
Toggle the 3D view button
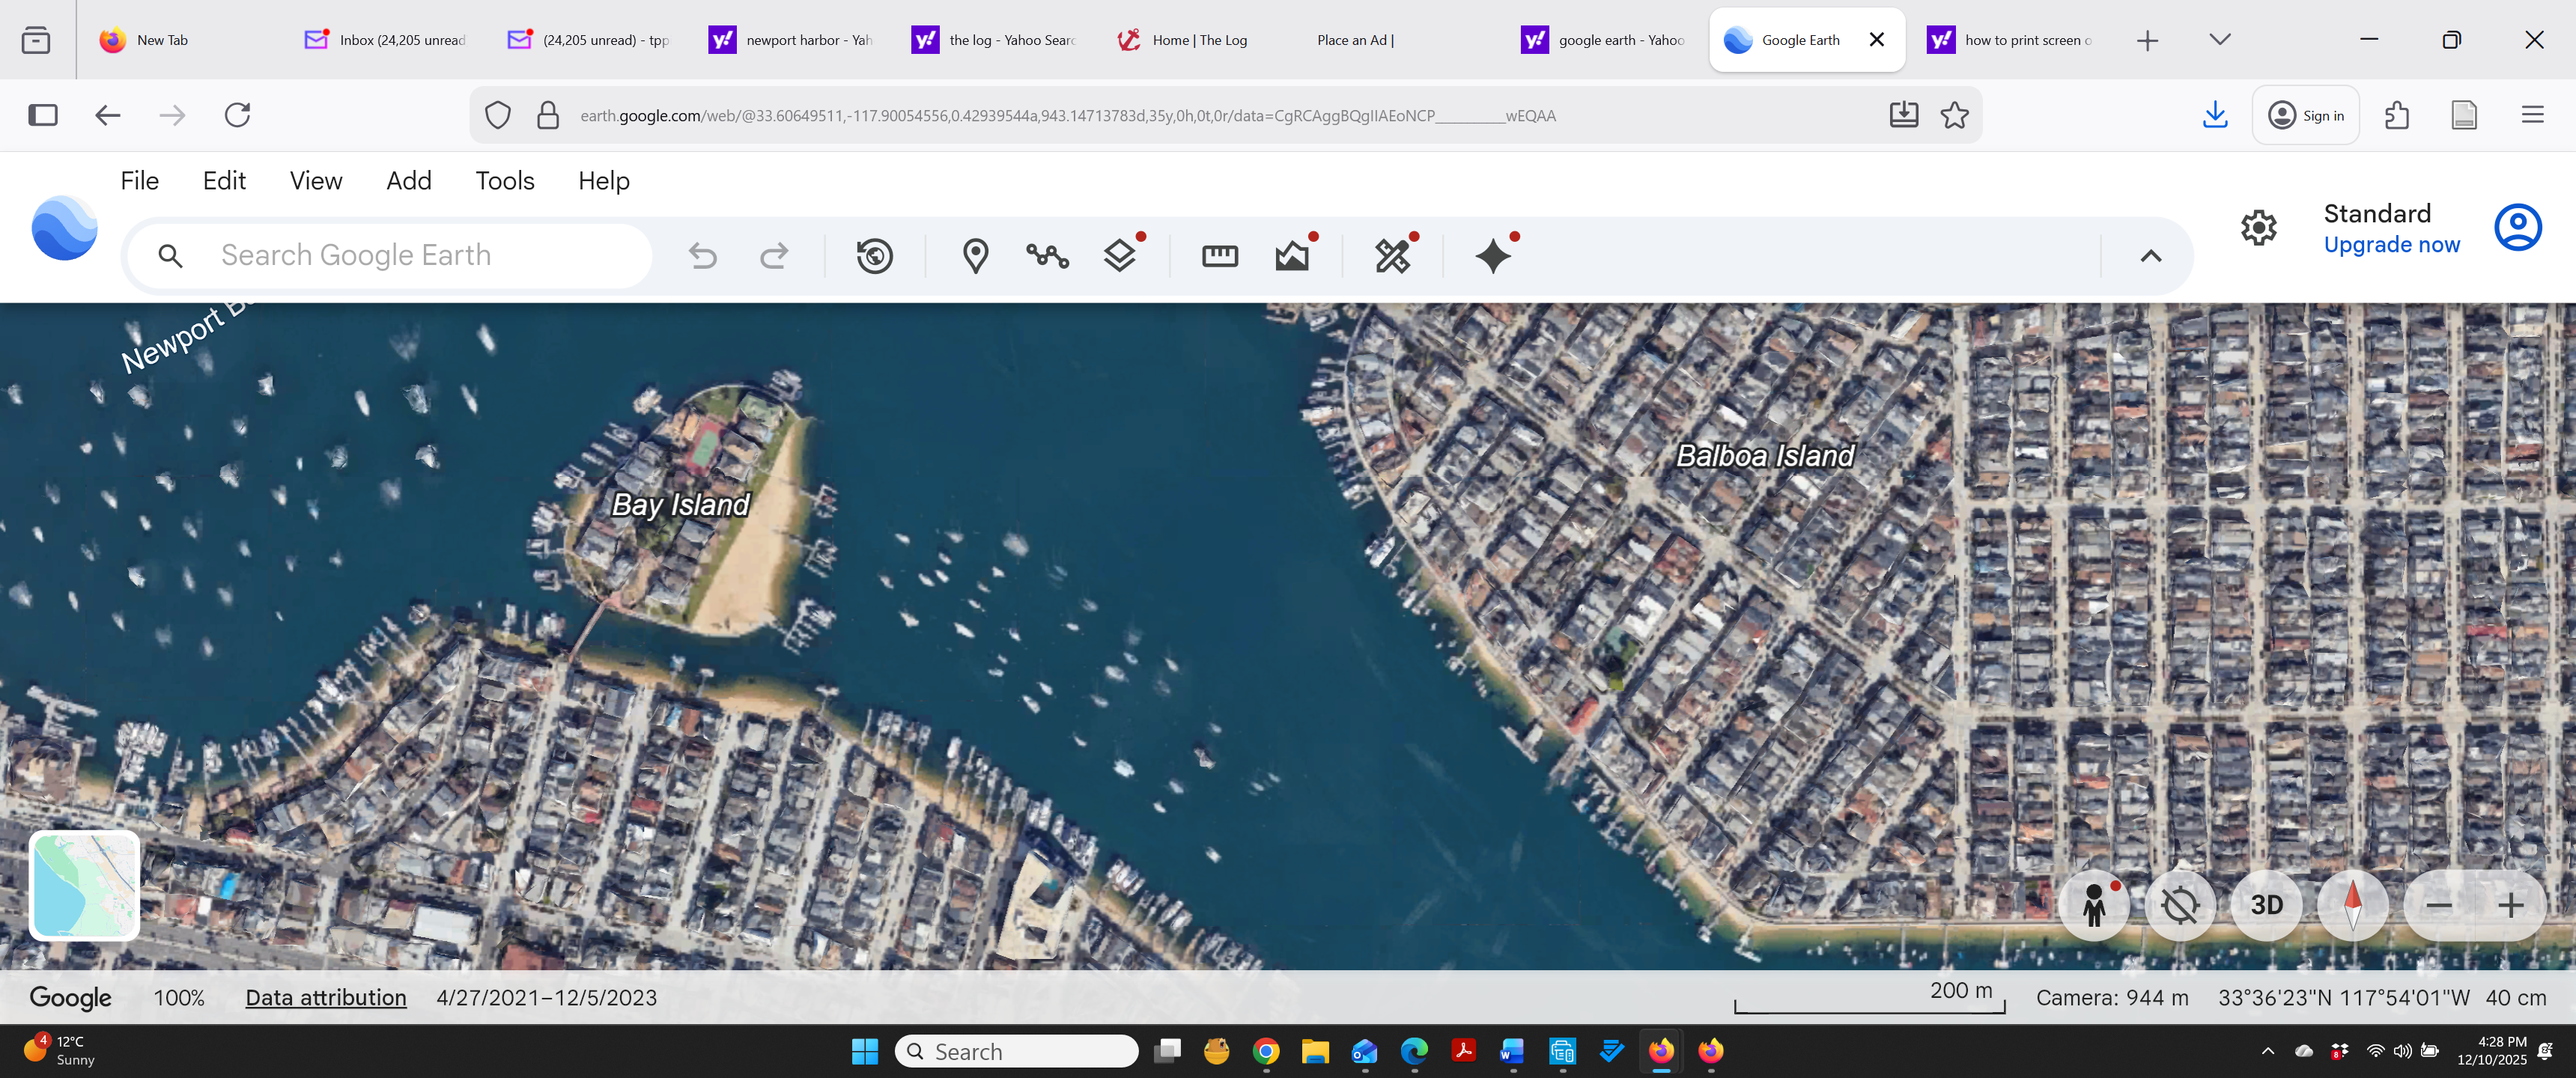coord(2266,906)
